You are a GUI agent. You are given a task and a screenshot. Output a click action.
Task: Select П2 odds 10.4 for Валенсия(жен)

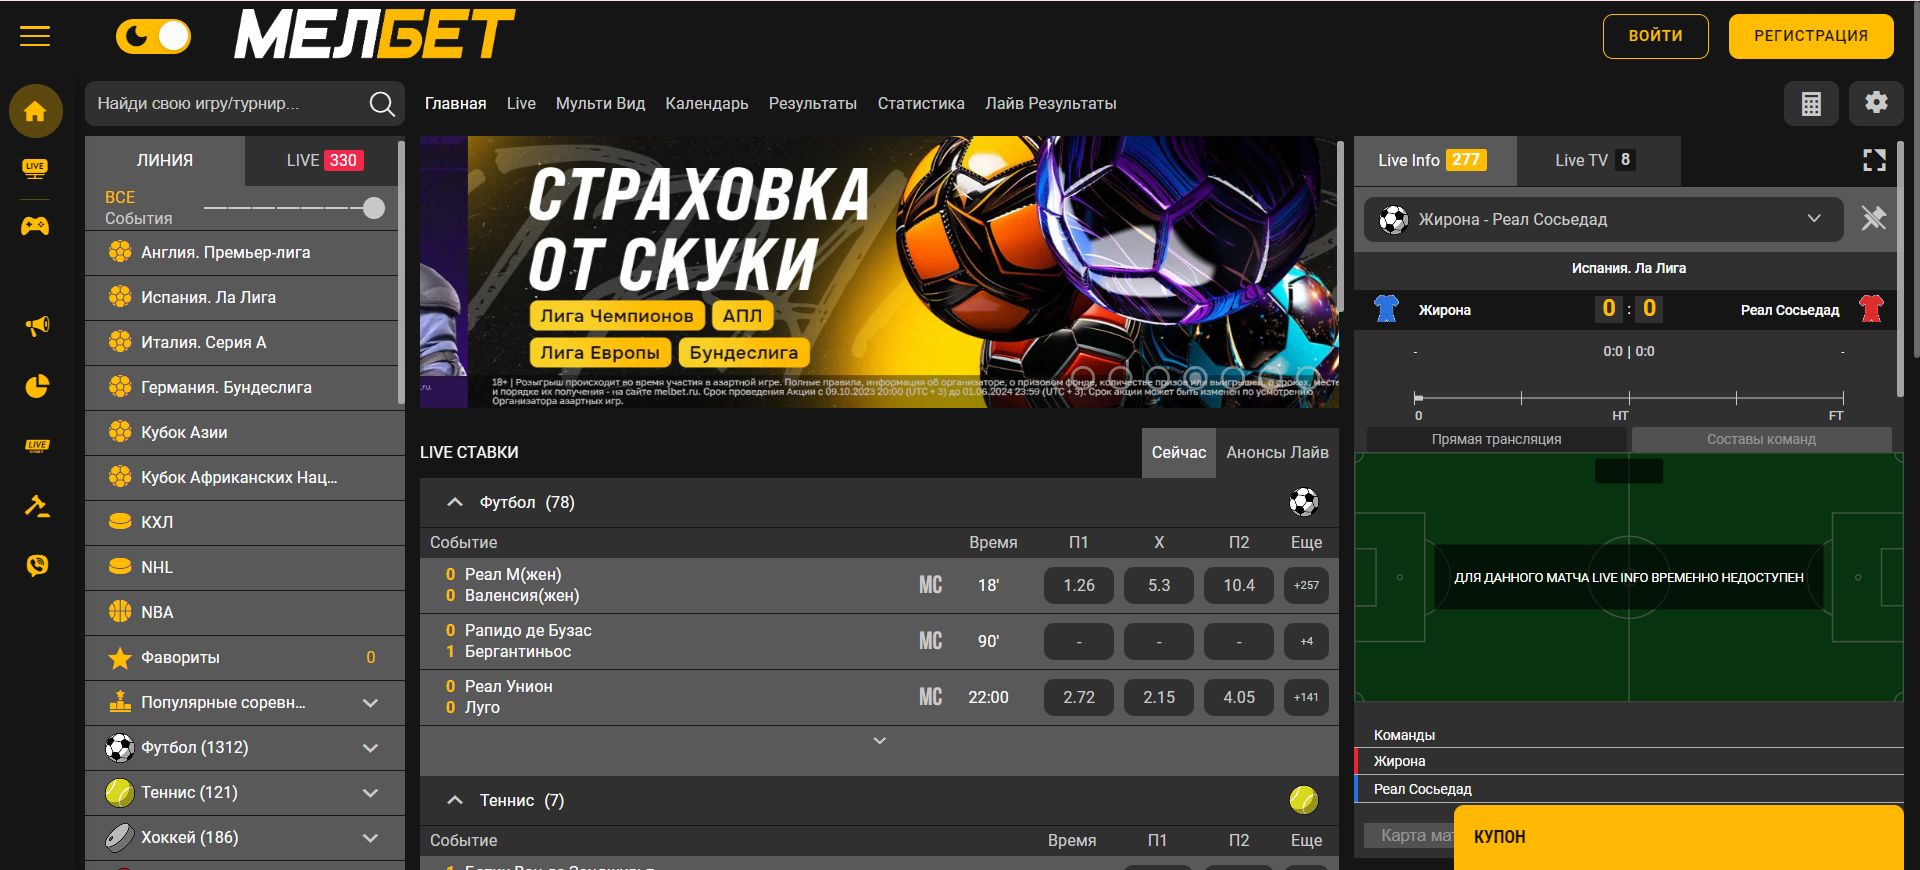pos(1239,586)
